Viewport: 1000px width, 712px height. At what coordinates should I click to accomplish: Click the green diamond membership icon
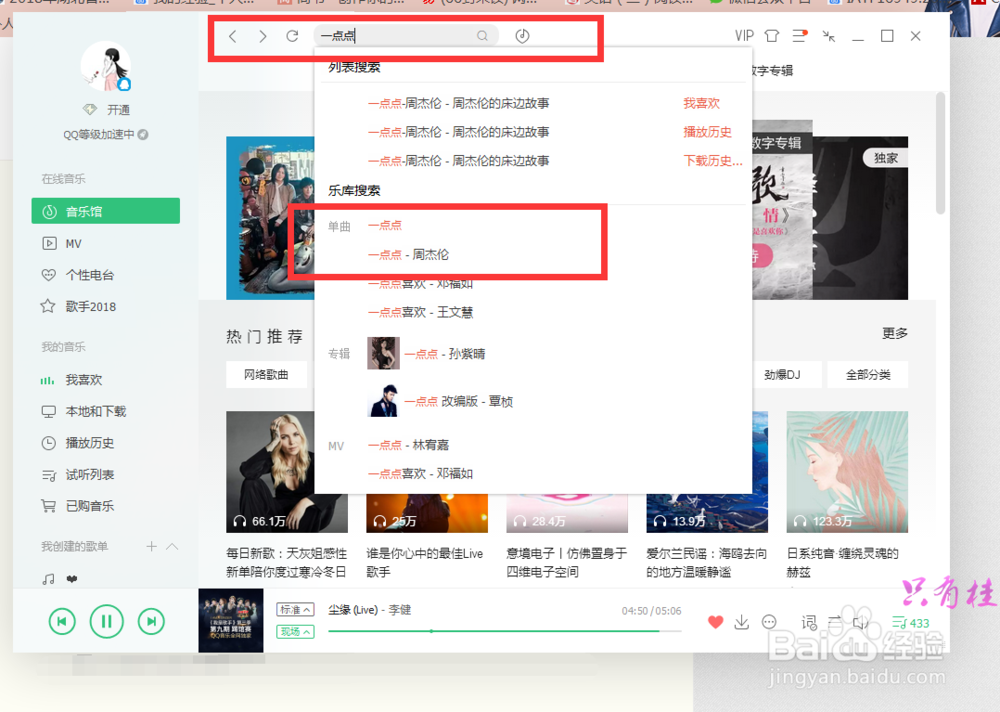[x=90, y=110]
